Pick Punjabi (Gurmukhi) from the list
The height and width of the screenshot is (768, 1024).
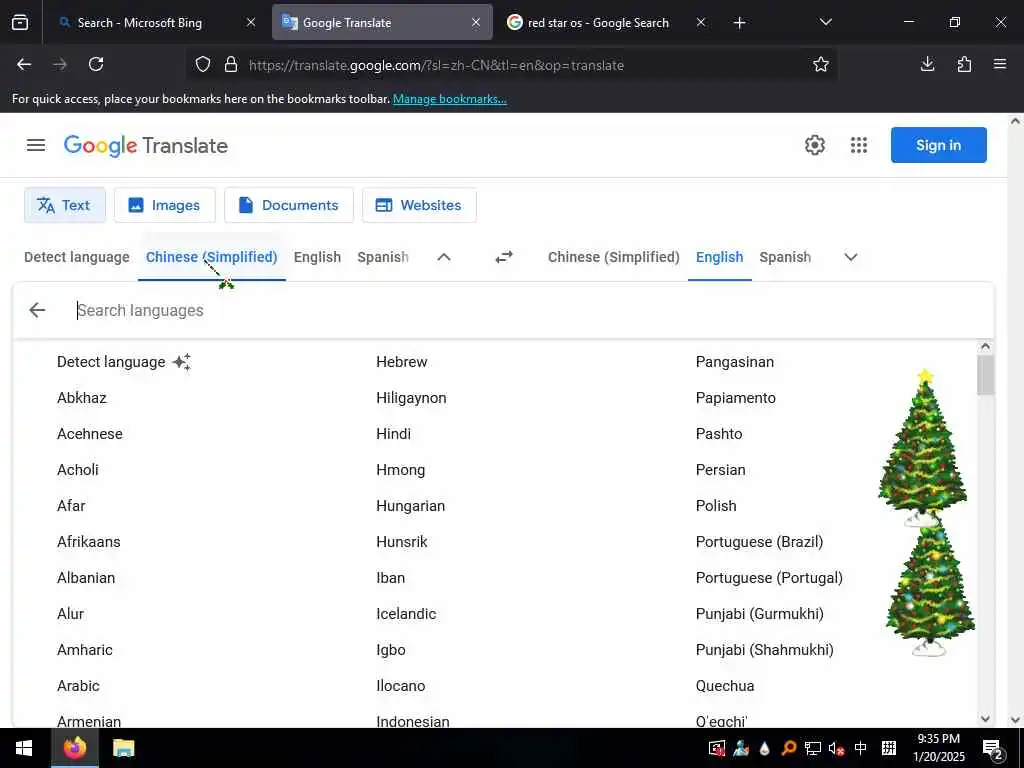pyautogui.click(x=760, y=614)
